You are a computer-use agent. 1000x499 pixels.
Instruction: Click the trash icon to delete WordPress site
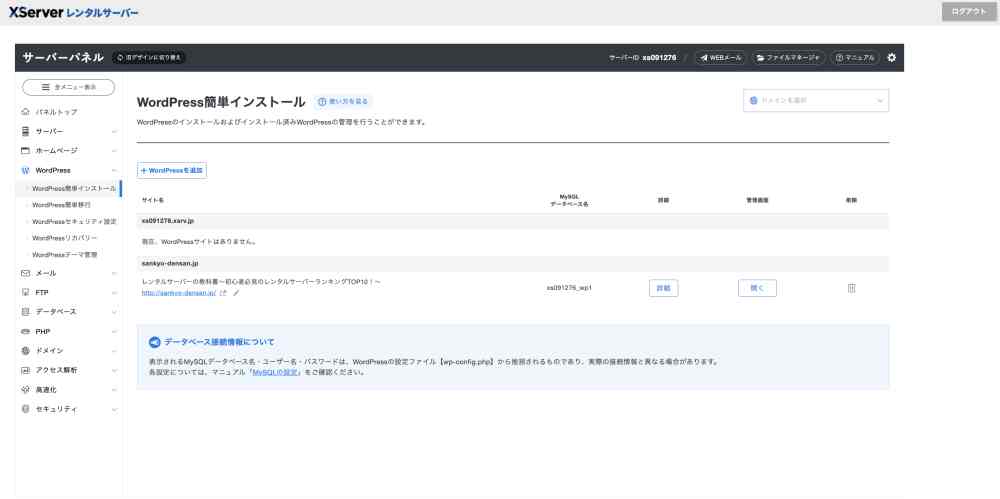[x=851, y=288]
